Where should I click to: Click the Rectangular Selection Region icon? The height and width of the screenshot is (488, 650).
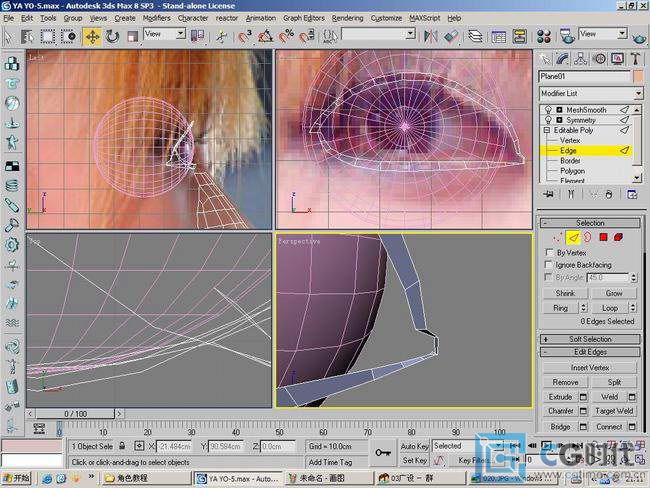48,36
